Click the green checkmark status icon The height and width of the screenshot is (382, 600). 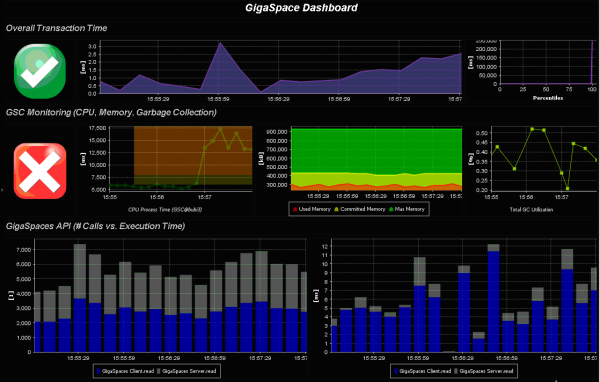tap(40, 71)
